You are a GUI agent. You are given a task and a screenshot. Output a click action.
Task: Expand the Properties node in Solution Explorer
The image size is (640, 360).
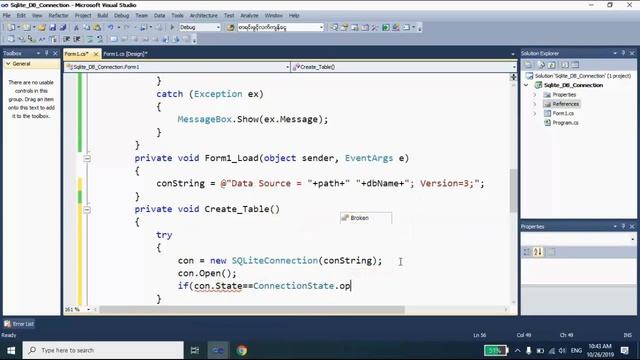535,95
